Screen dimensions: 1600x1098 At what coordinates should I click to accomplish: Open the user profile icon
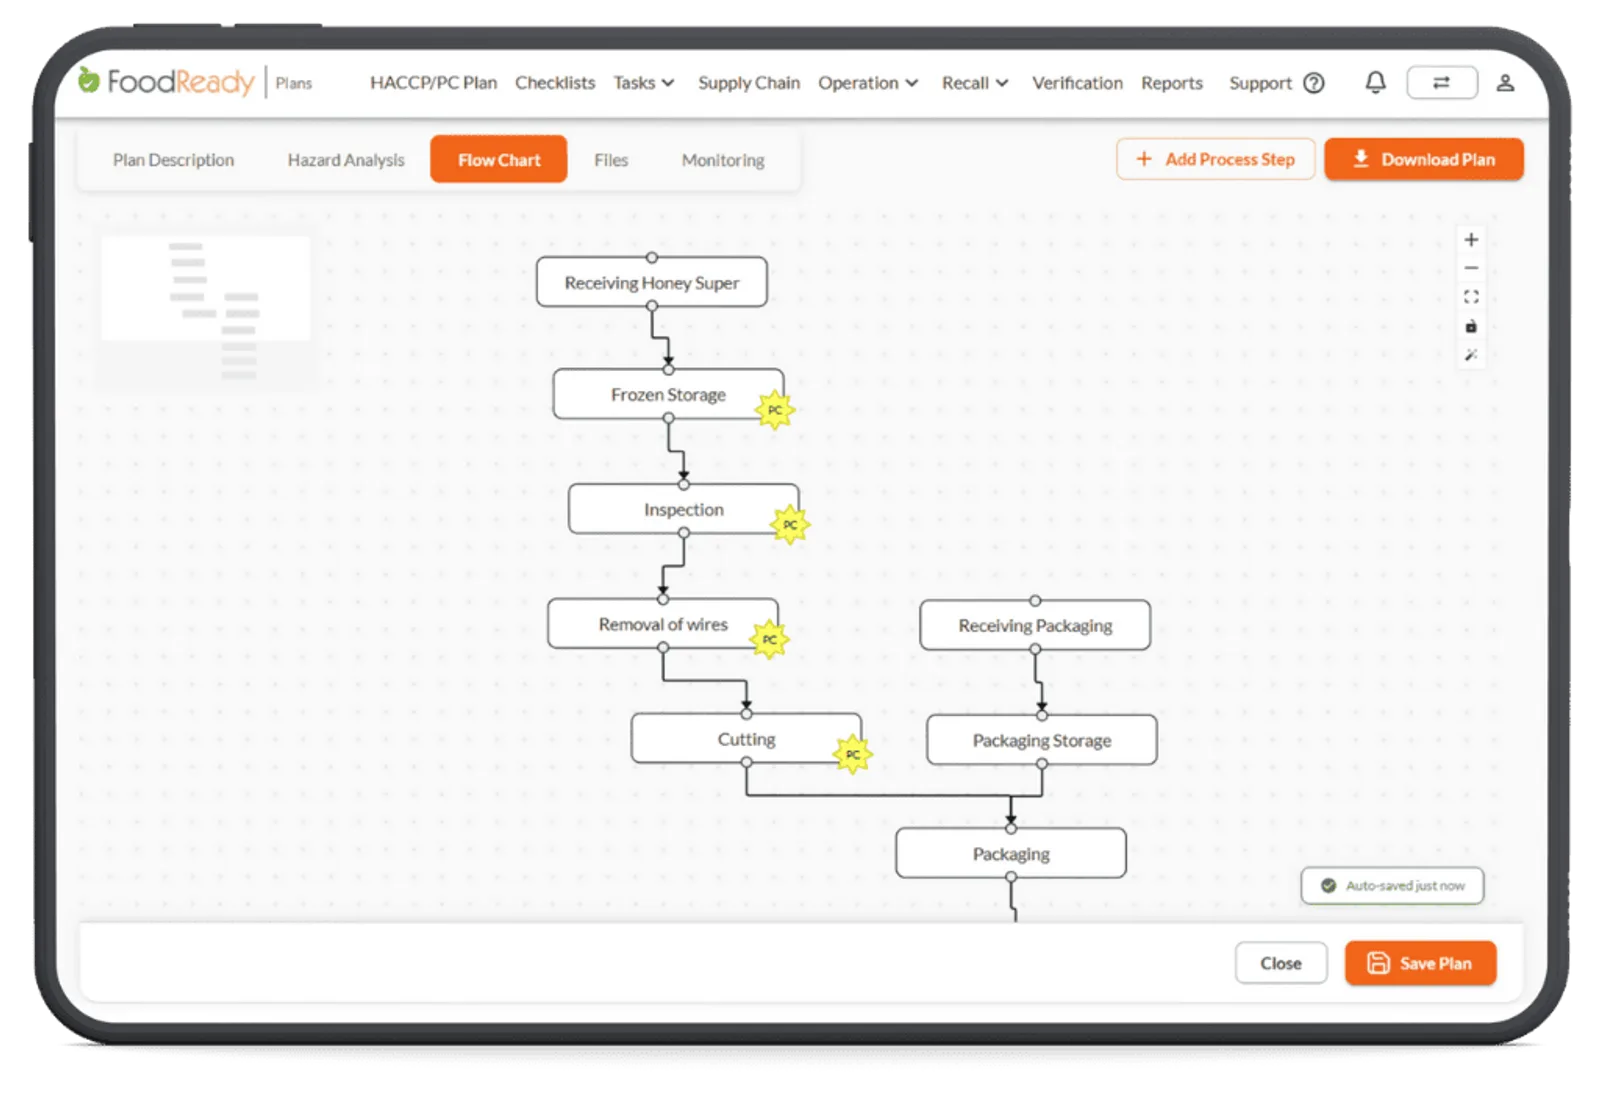pos(1505,83)
